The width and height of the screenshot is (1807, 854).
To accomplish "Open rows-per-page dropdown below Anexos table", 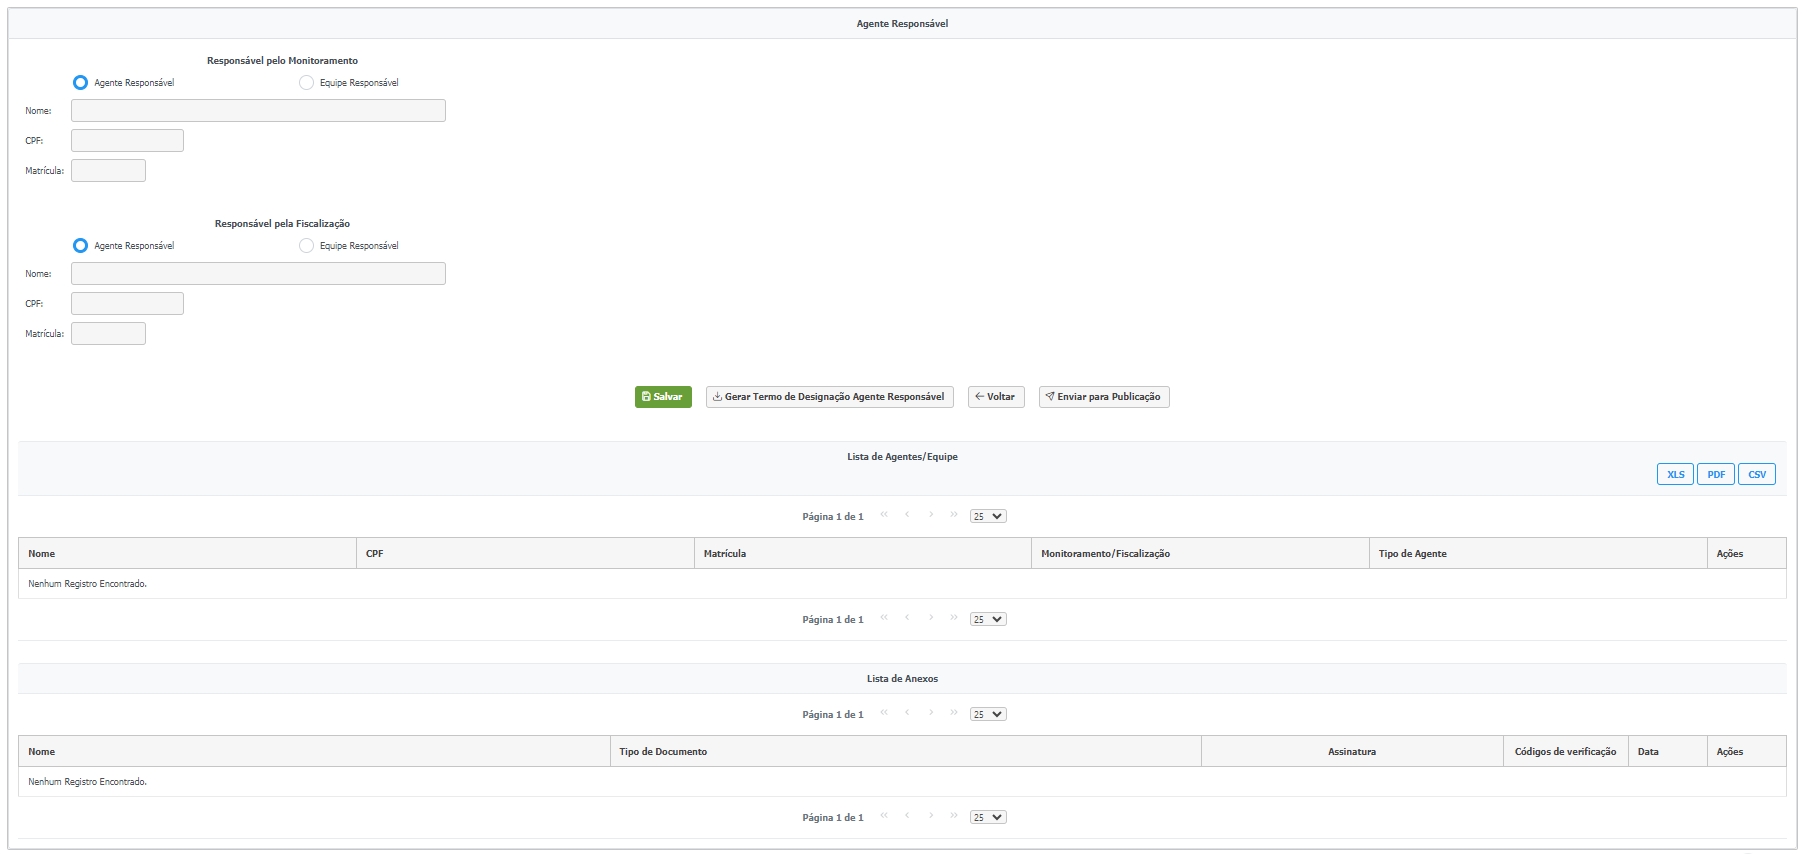I will coord(987,818).
